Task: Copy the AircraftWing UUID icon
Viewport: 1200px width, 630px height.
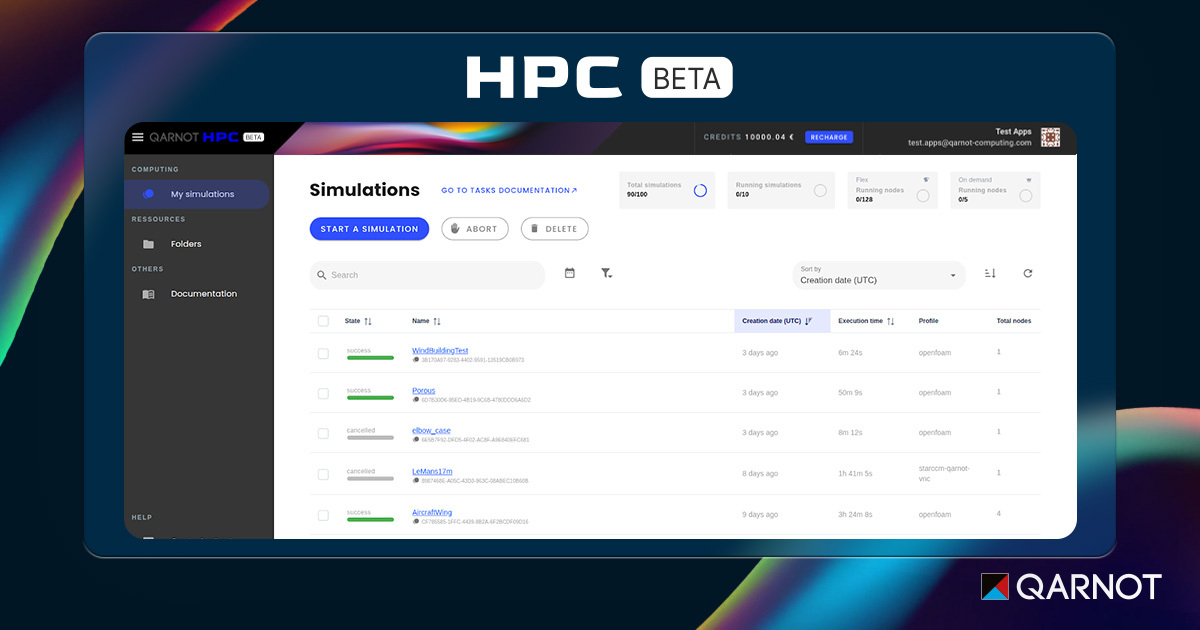Action: (x=416, y=522)
